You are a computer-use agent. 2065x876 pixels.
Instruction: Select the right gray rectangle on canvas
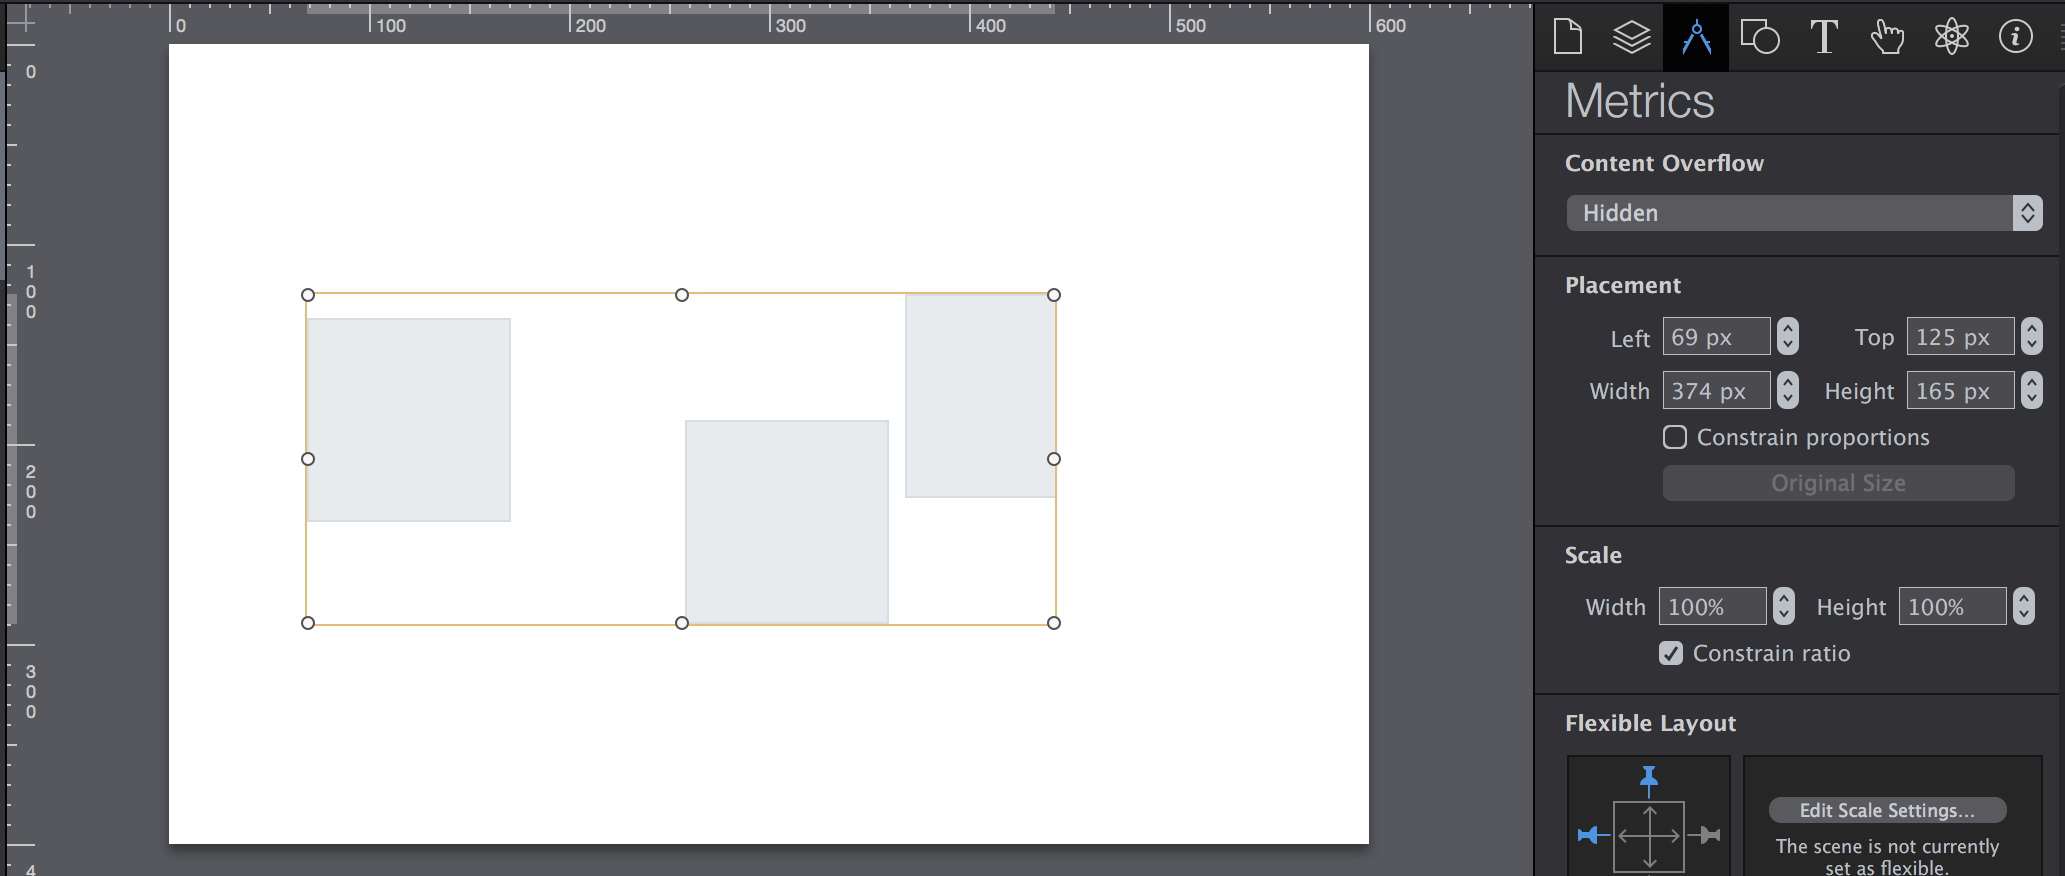(x=980, y=396)
